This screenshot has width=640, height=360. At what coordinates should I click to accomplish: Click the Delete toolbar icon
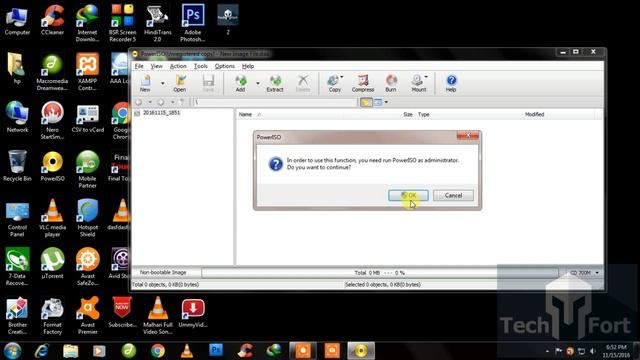pyautogui.click(x=303, y=83)
